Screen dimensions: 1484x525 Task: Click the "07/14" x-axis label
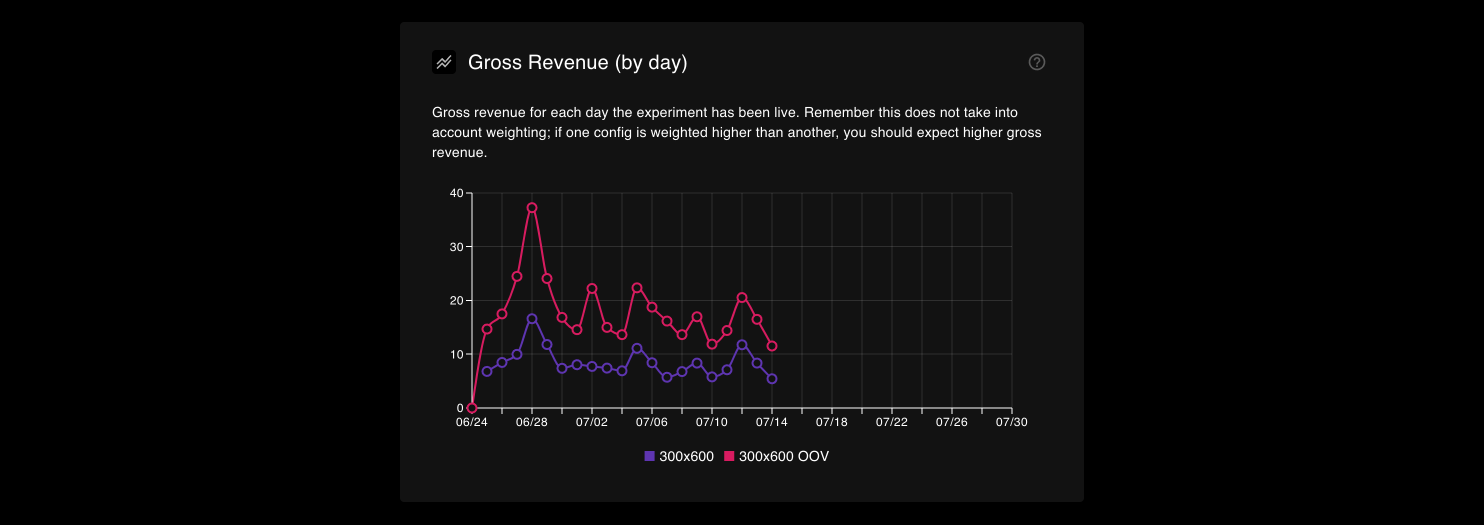[772, 422]
